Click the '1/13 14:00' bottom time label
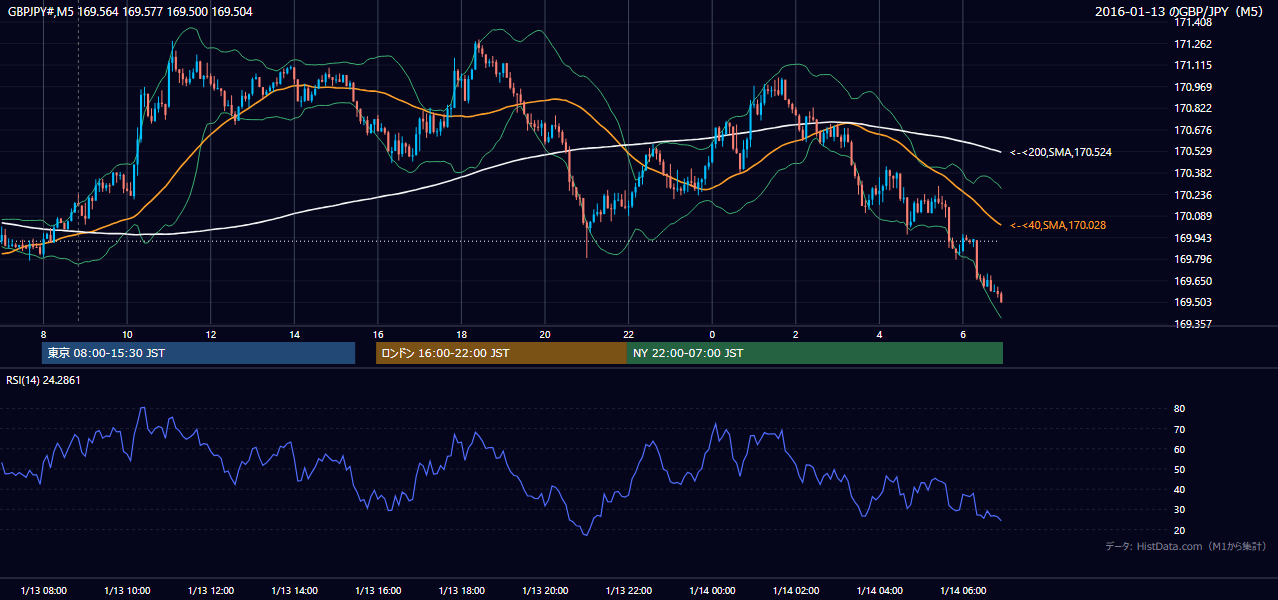Image resolution: width=1278 pixels, height=600 pixels. (x=294, y=591)
